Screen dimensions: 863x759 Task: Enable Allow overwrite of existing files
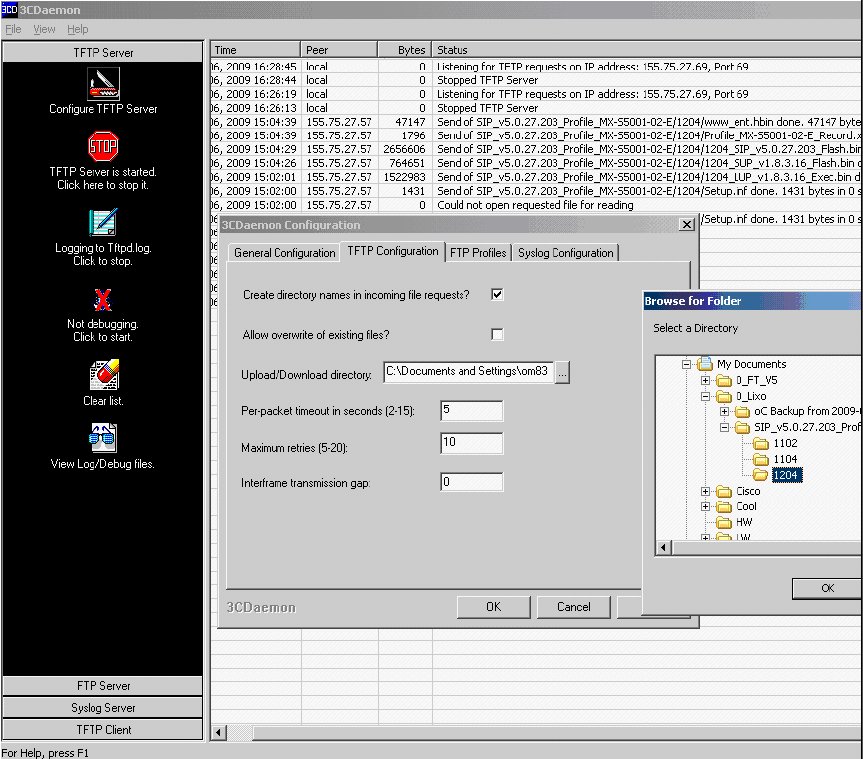[497, 334]
